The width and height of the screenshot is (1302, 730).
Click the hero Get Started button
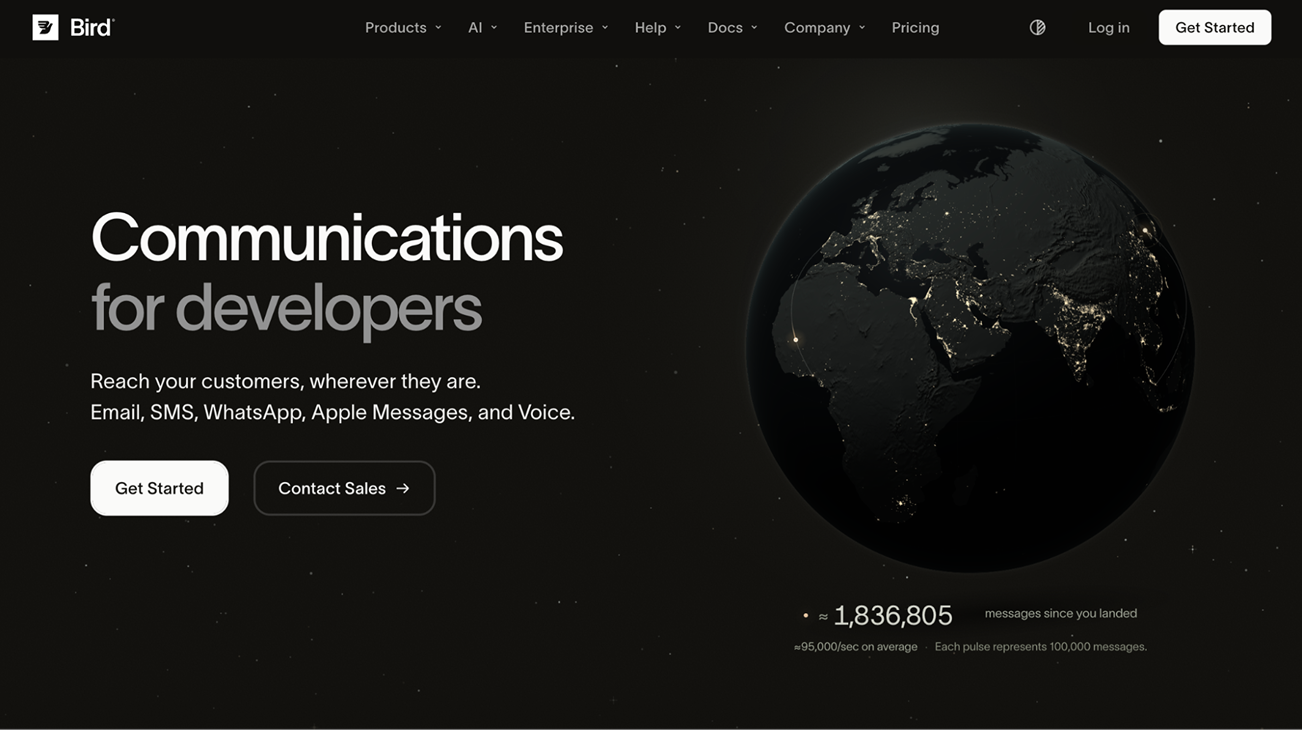[x=159, y=488]
